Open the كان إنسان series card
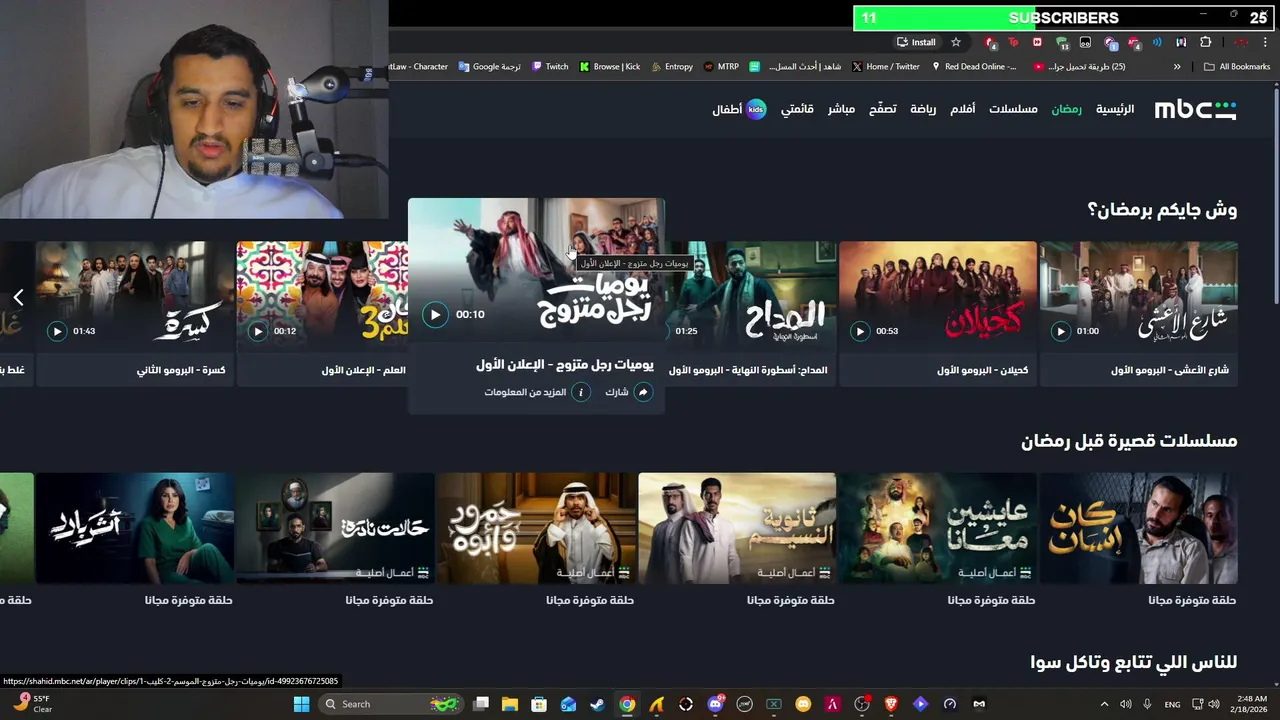Image resolution: width=1280 pixels, height=720 pixels. (1138, 528)
